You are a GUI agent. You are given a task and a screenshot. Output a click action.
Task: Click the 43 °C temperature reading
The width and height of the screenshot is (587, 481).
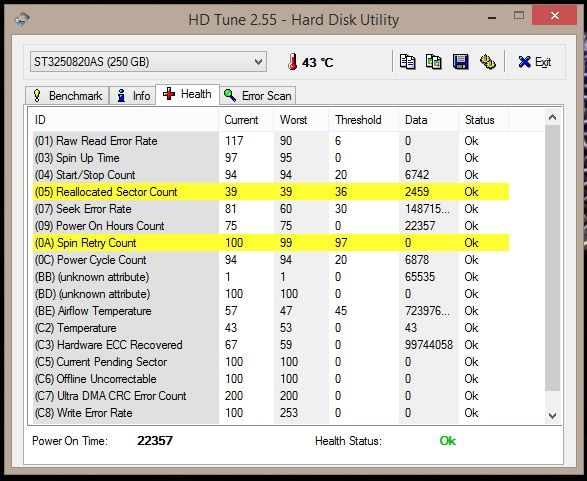pos(317,62)
